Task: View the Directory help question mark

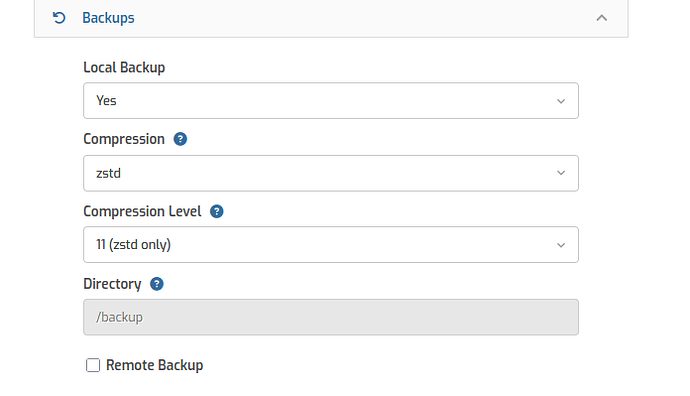Action: click(157, 284)
